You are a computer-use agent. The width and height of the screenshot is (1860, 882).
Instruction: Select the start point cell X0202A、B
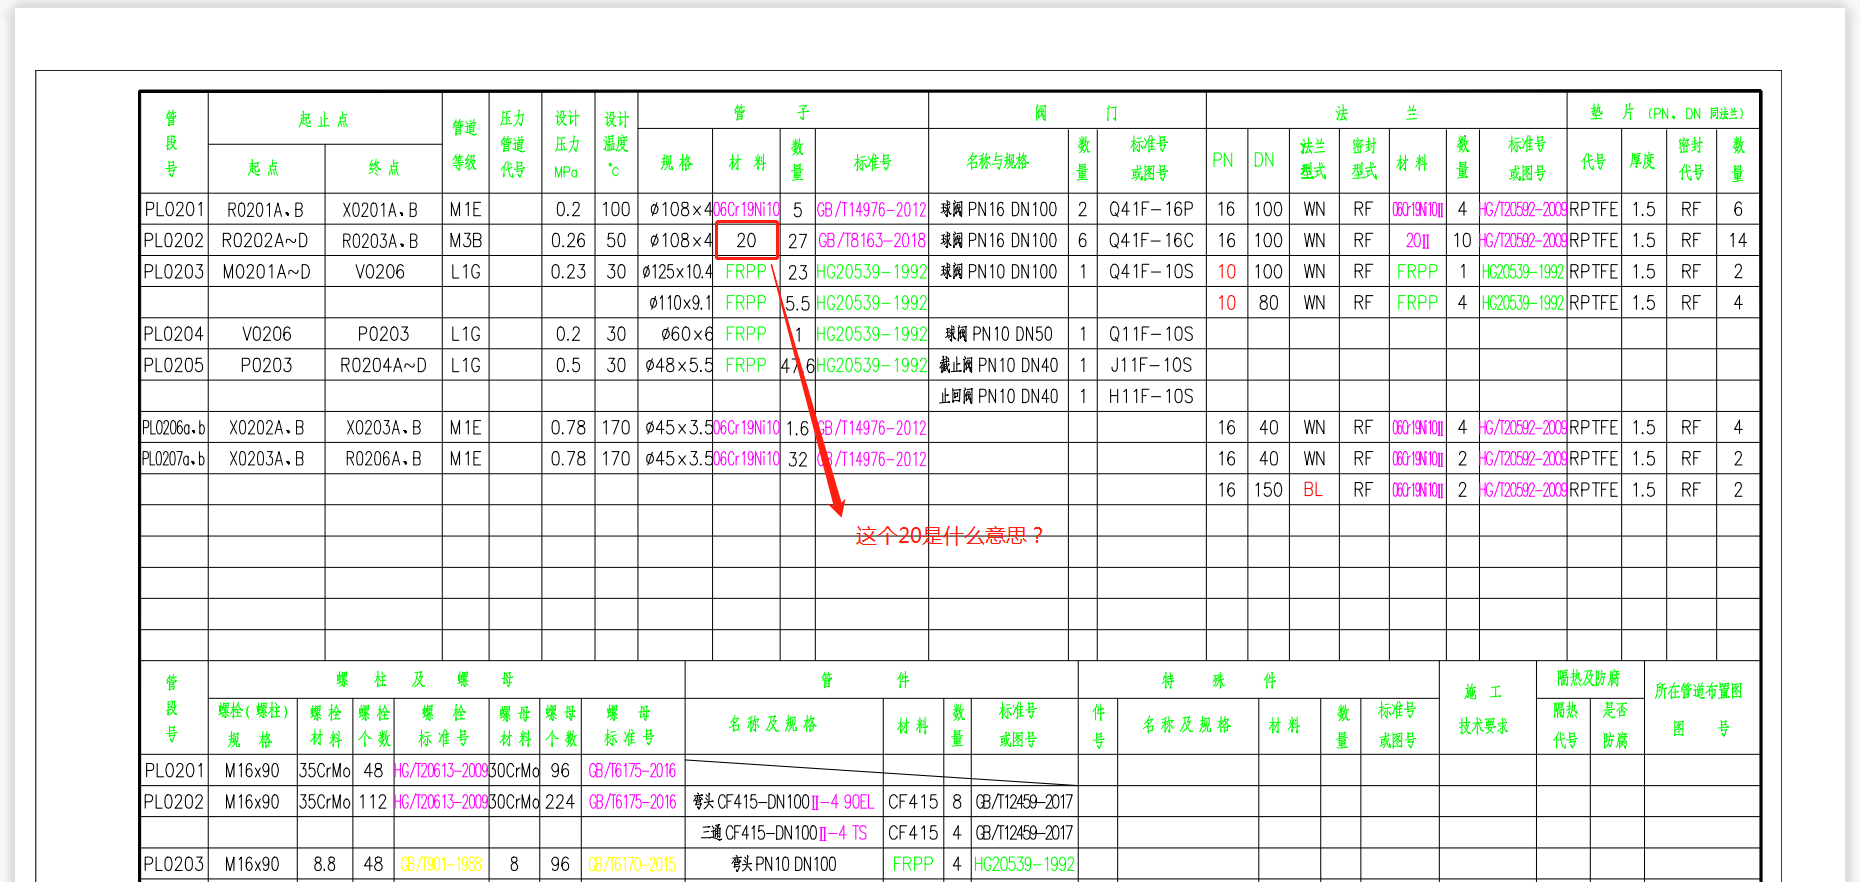click(x=267, y=428)
